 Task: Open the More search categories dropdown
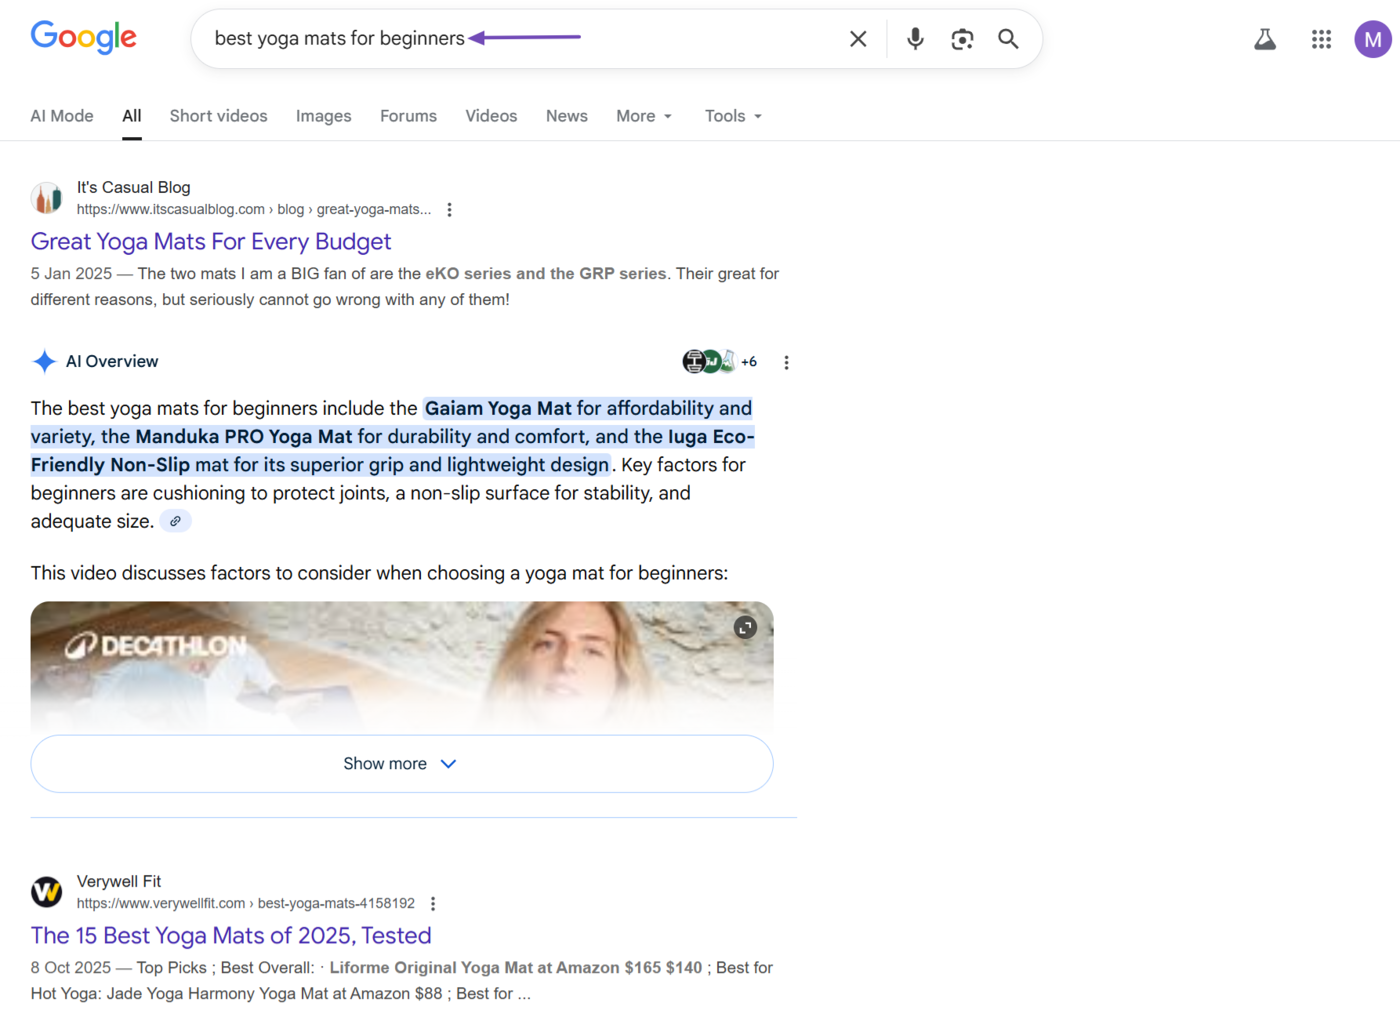pos(644,116)
